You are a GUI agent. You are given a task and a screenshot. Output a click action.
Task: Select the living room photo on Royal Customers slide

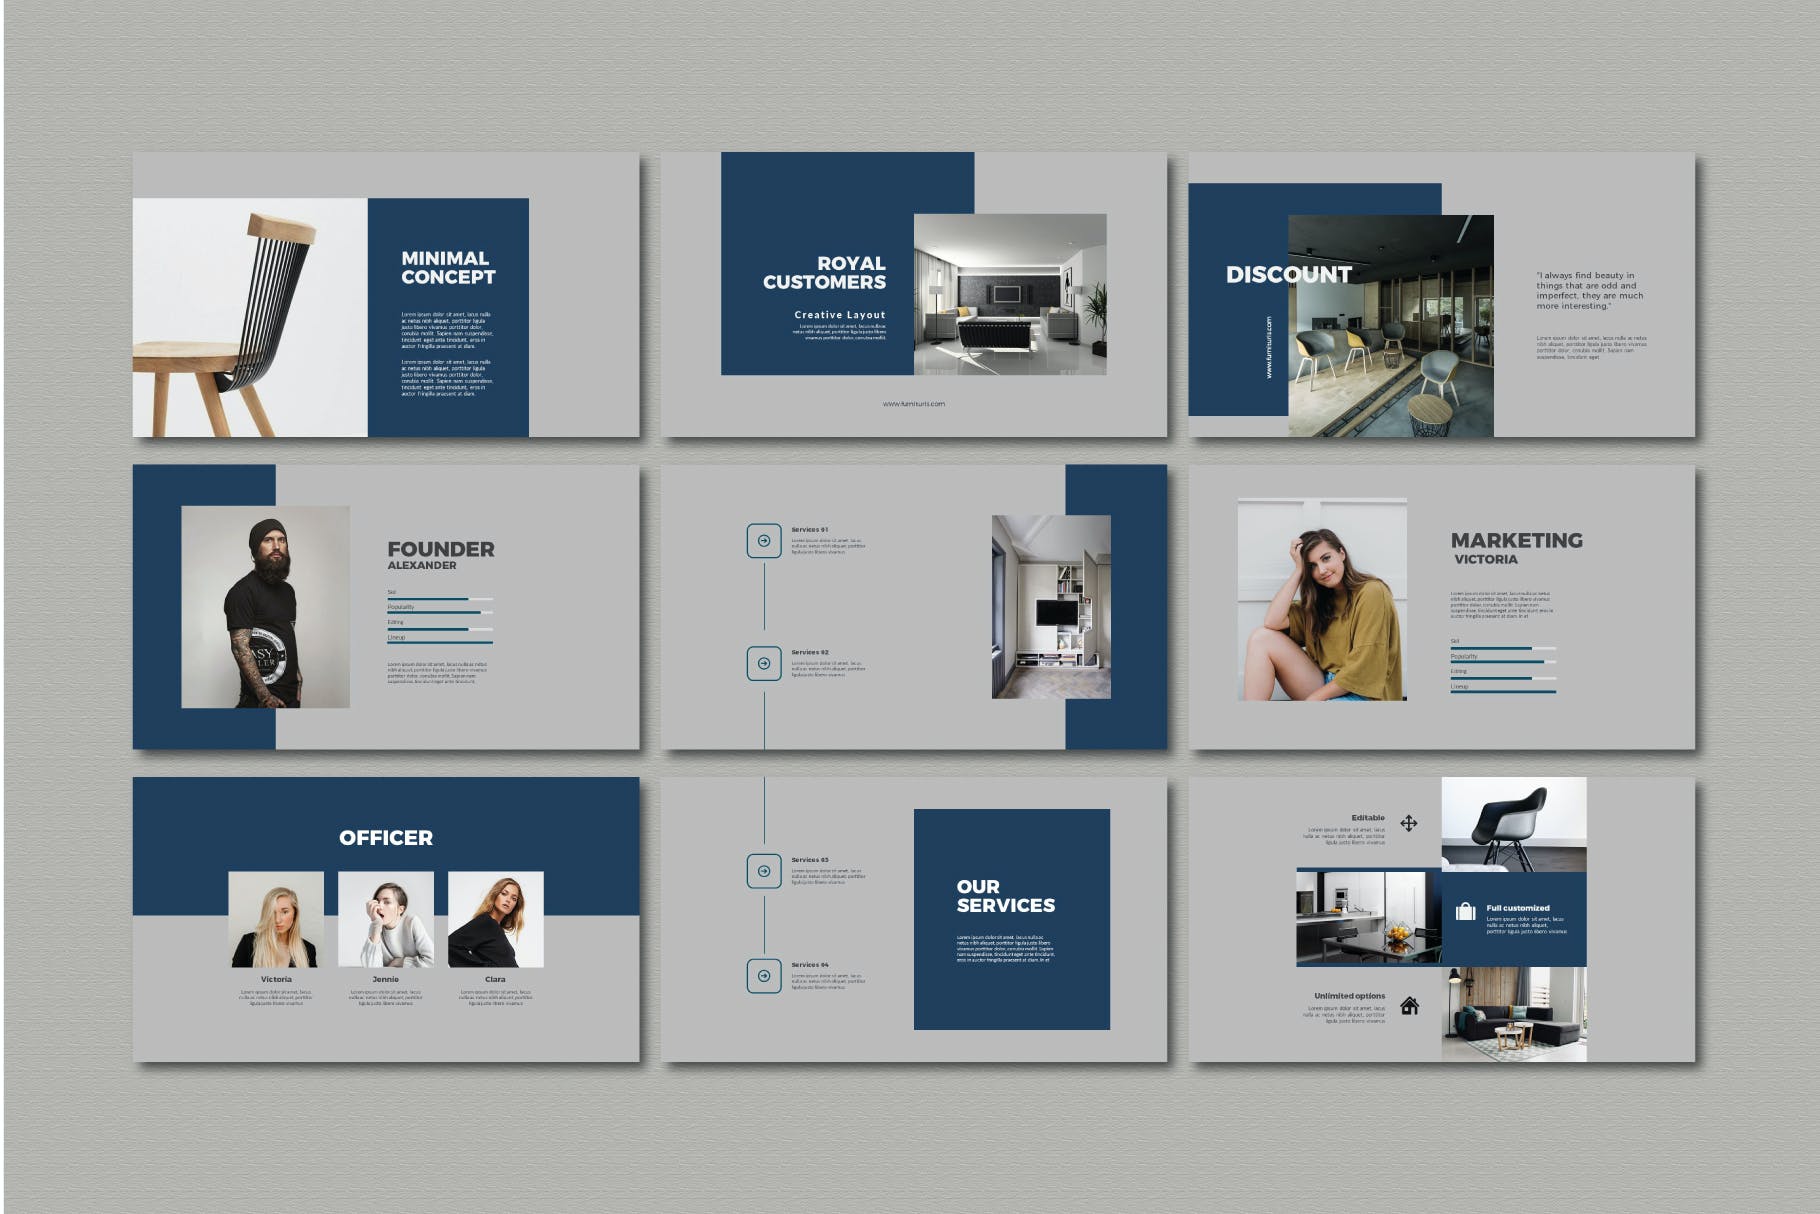[1010, 294]
